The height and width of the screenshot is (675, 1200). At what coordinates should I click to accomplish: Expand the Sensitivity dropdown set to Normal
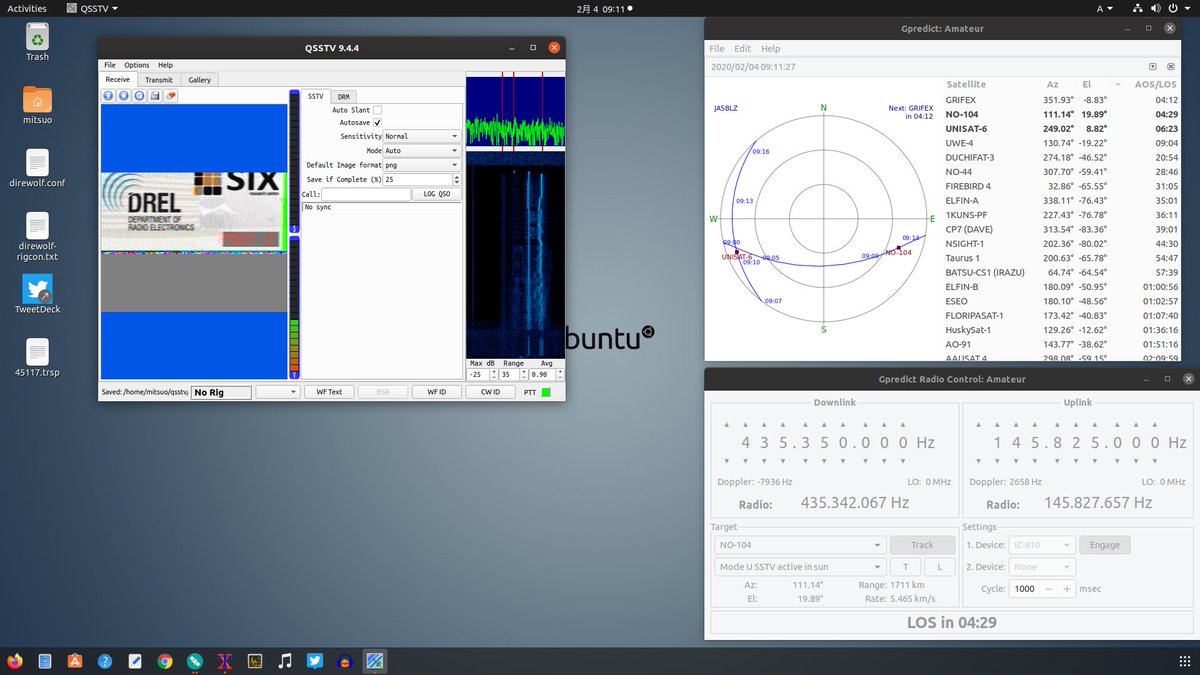[x=421, y=136]
